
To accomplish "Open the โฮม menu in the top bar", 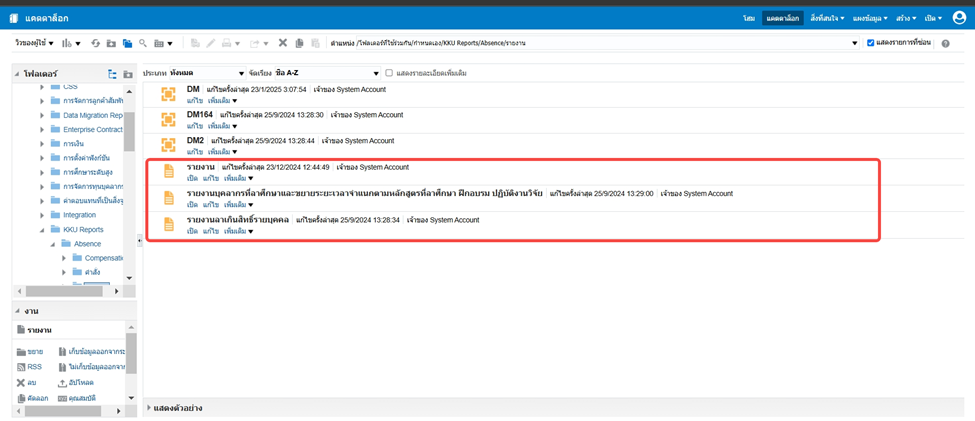I will [749, 18].
